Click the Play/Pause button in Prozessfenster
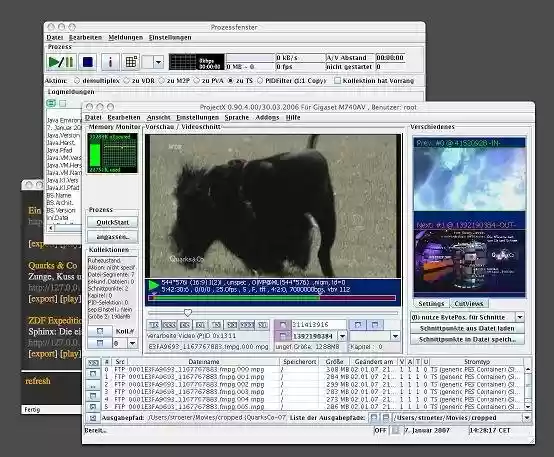 (x=61, y=62)
